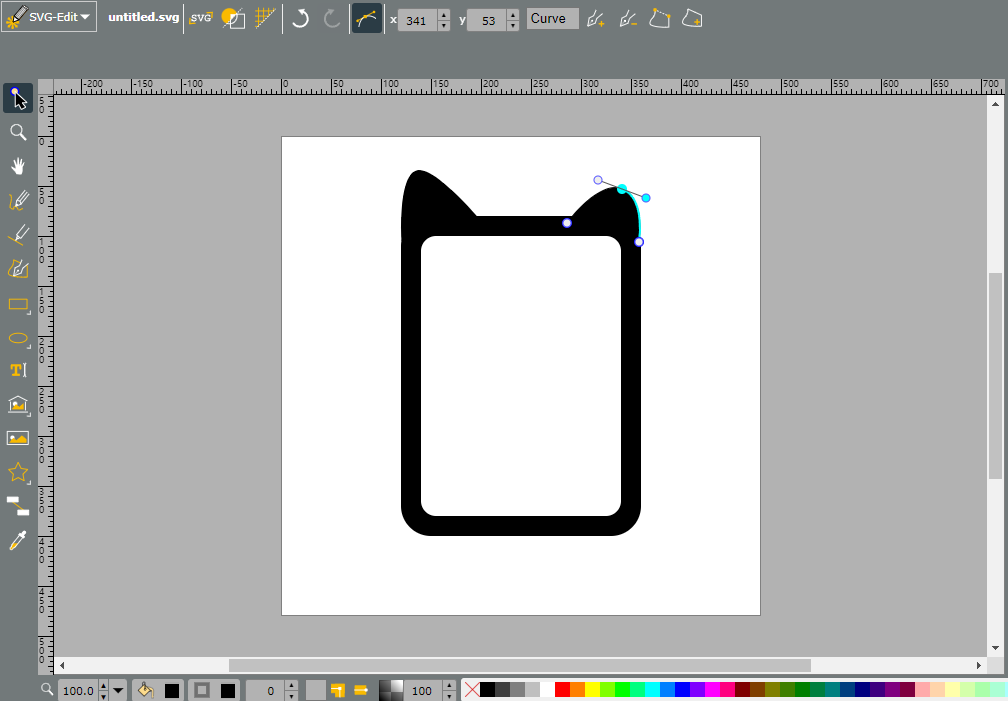Select the Text tool

18,370
